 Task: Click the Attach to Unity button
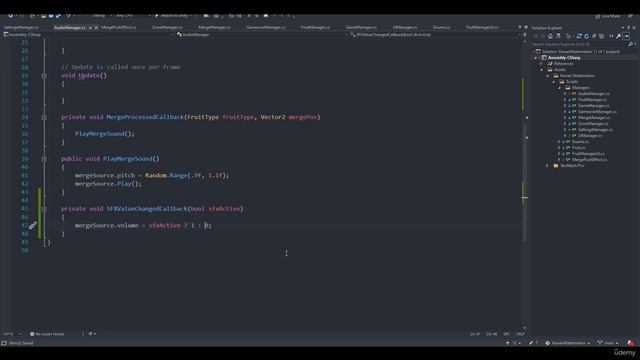[x=171, y=16]
